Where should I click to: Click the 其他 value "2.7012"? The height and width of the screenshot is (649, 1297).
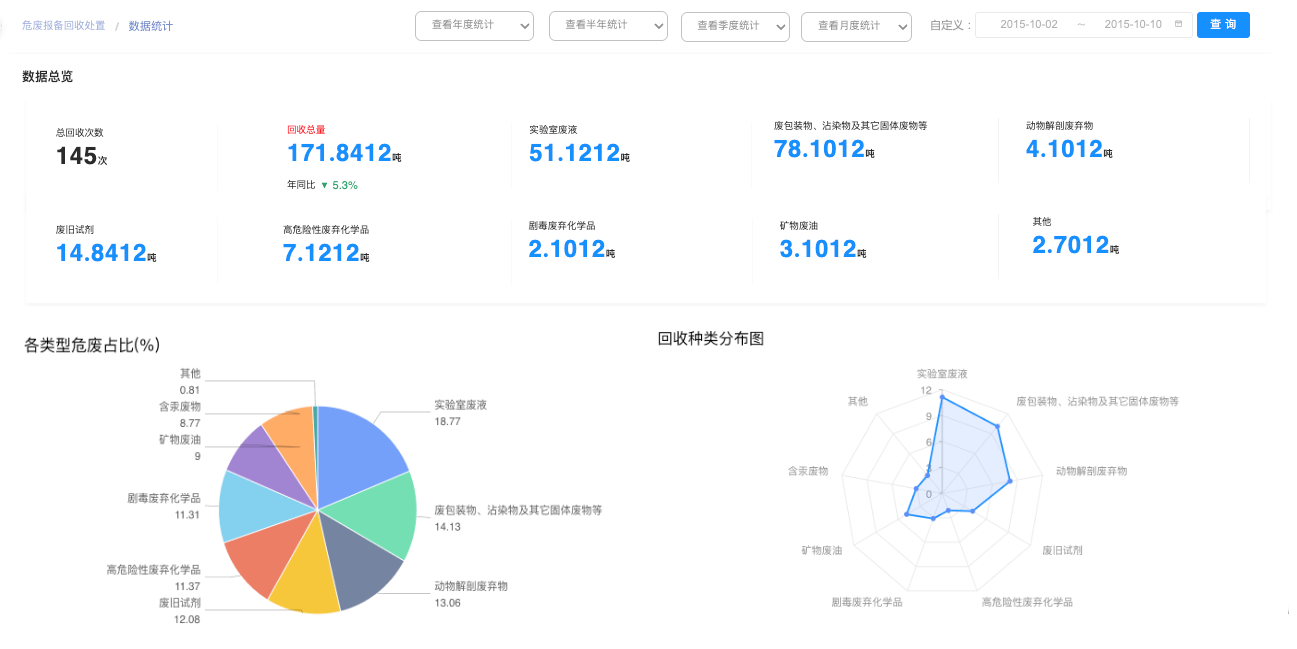click(1071, 245)
